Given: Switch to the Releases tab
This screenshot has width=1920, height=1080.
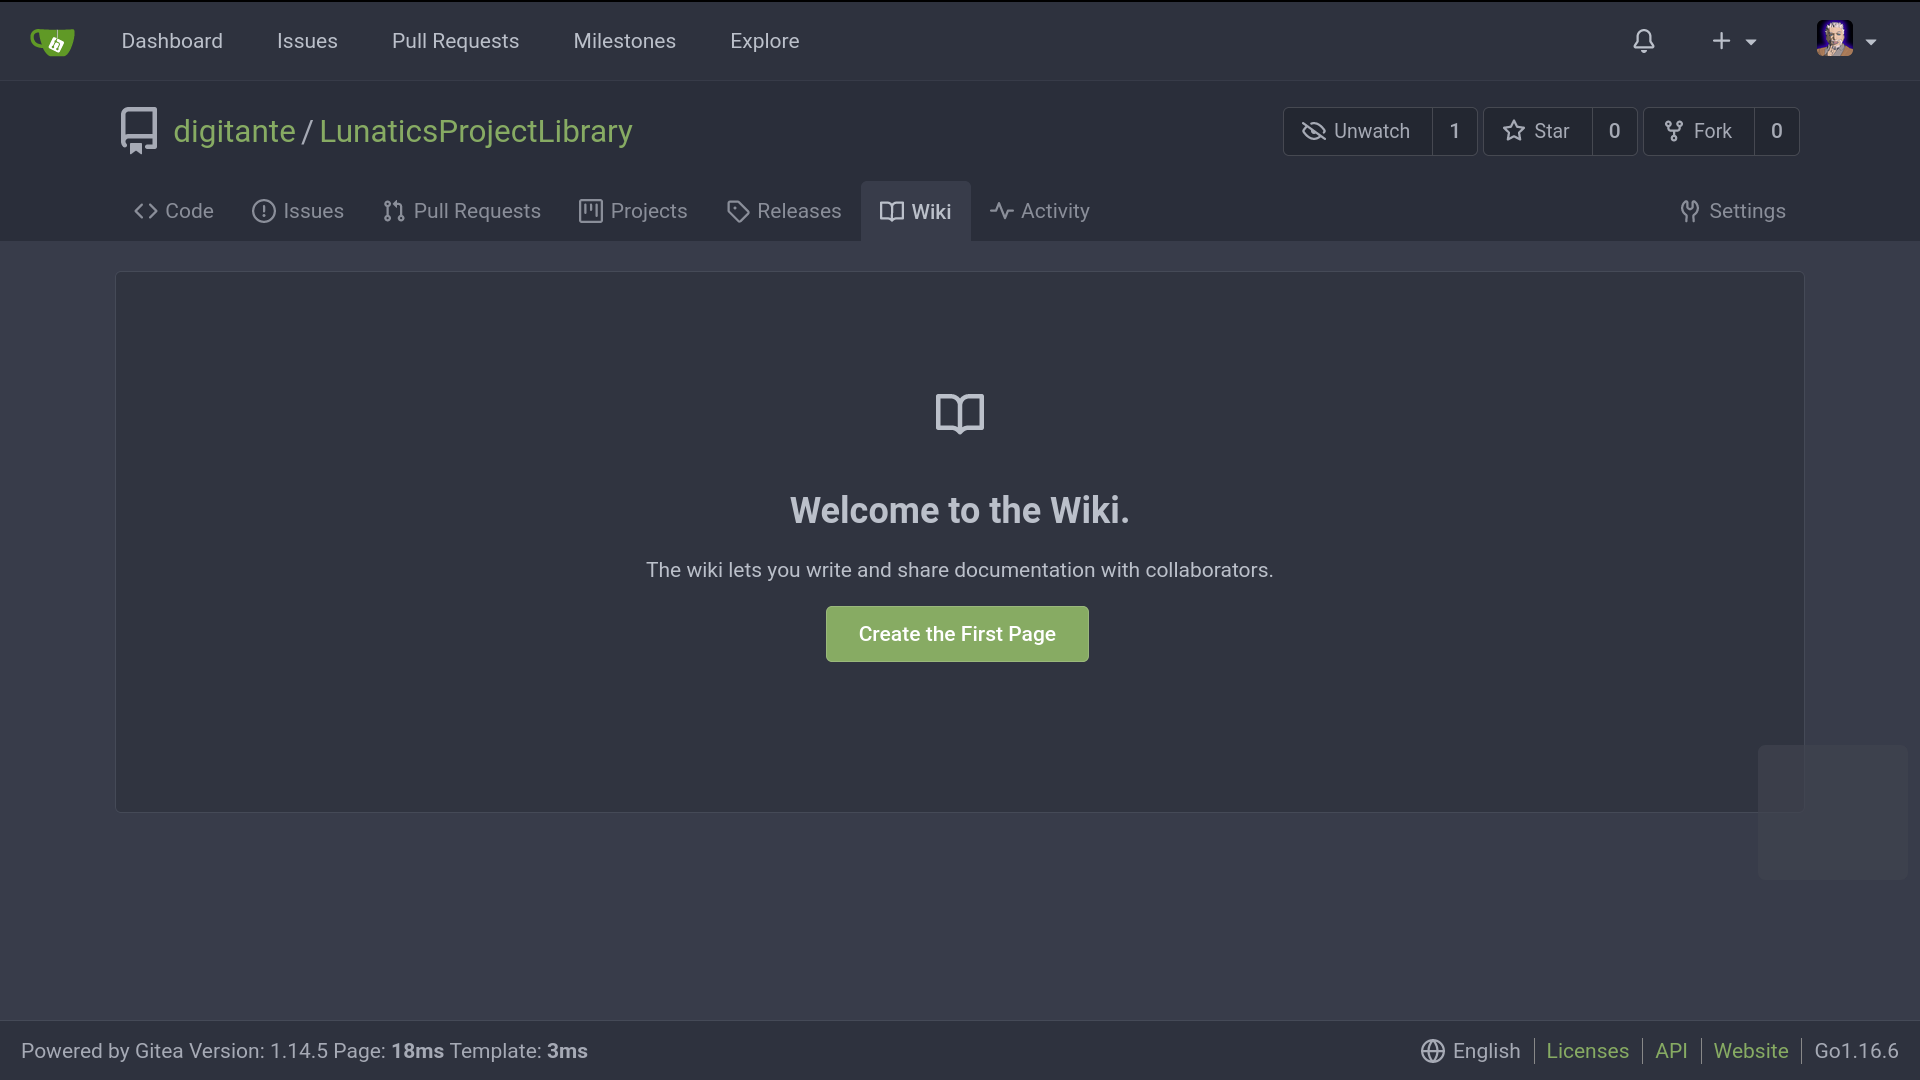Looking at the screenshot, I should pos(784,211).
